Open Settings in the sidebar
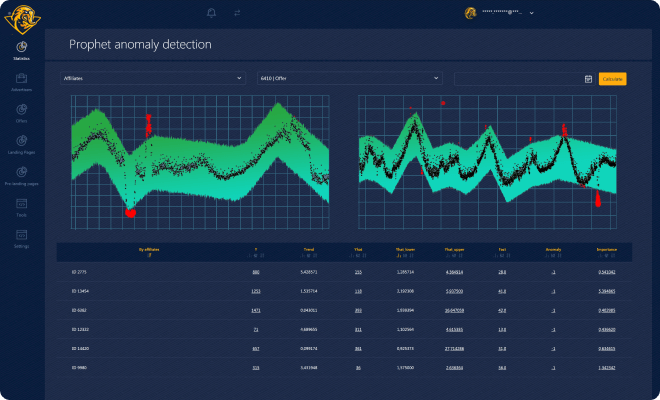 [21, 236]
